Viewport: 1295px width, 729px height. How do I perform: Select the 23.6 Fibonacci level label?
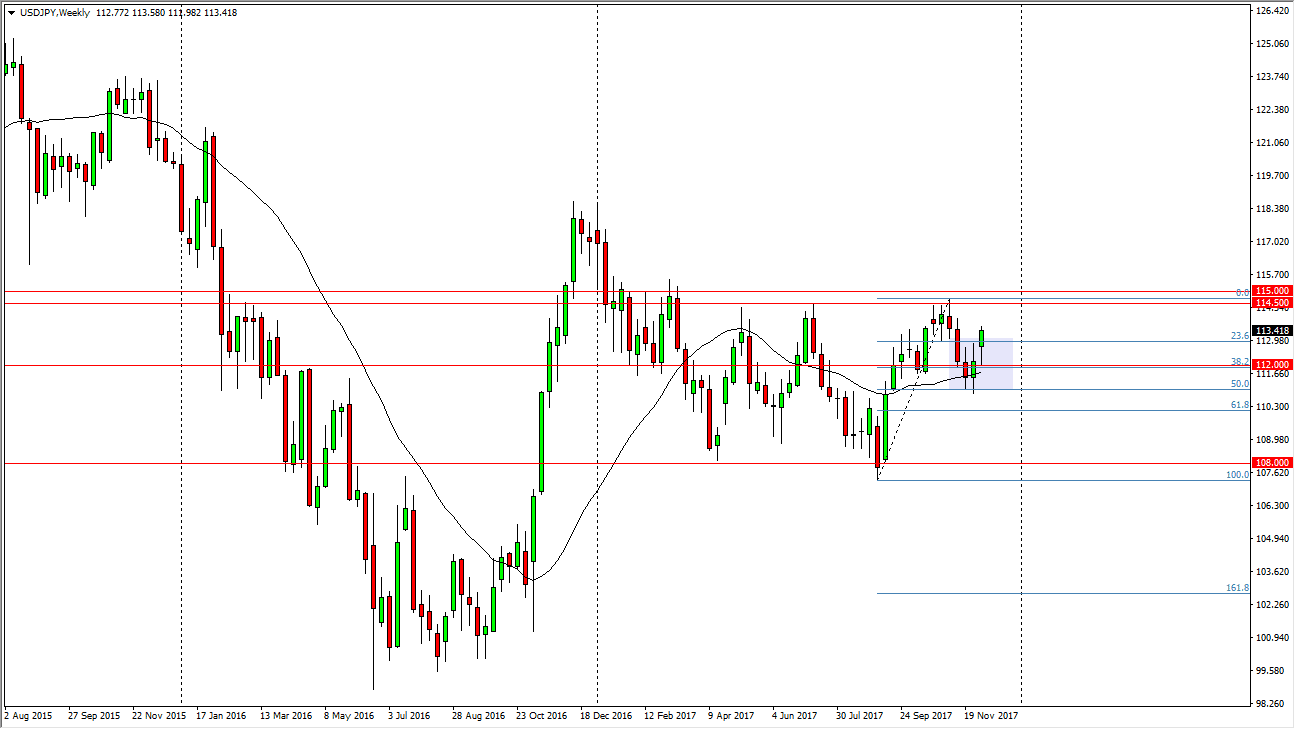tap(1239, 336)
